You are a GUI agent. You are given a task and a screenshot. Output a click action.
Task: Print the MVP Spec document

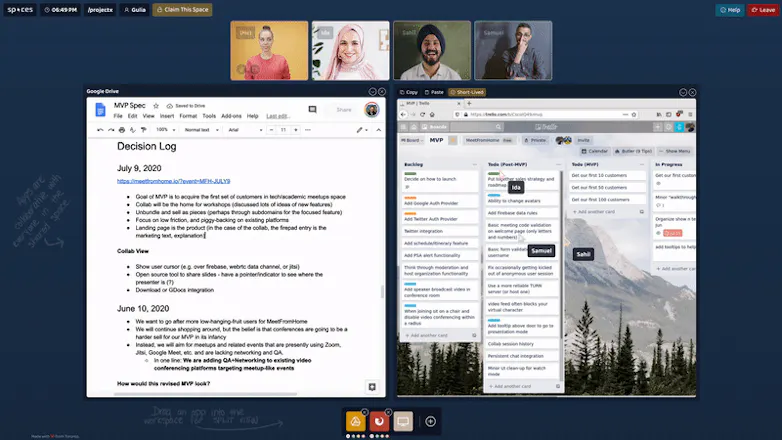[x=122, y=130]
